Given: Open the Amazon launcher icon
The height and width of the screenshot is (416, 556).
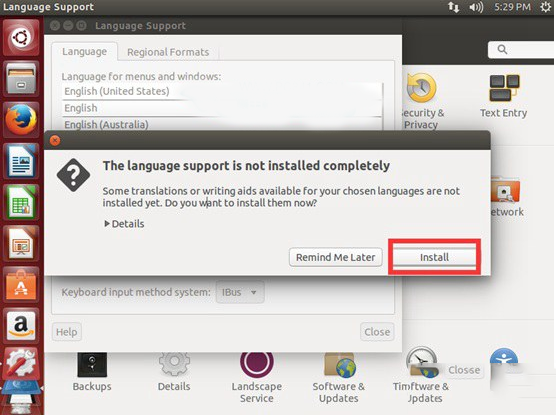Looking at the screenshot, I should point(21,325).
